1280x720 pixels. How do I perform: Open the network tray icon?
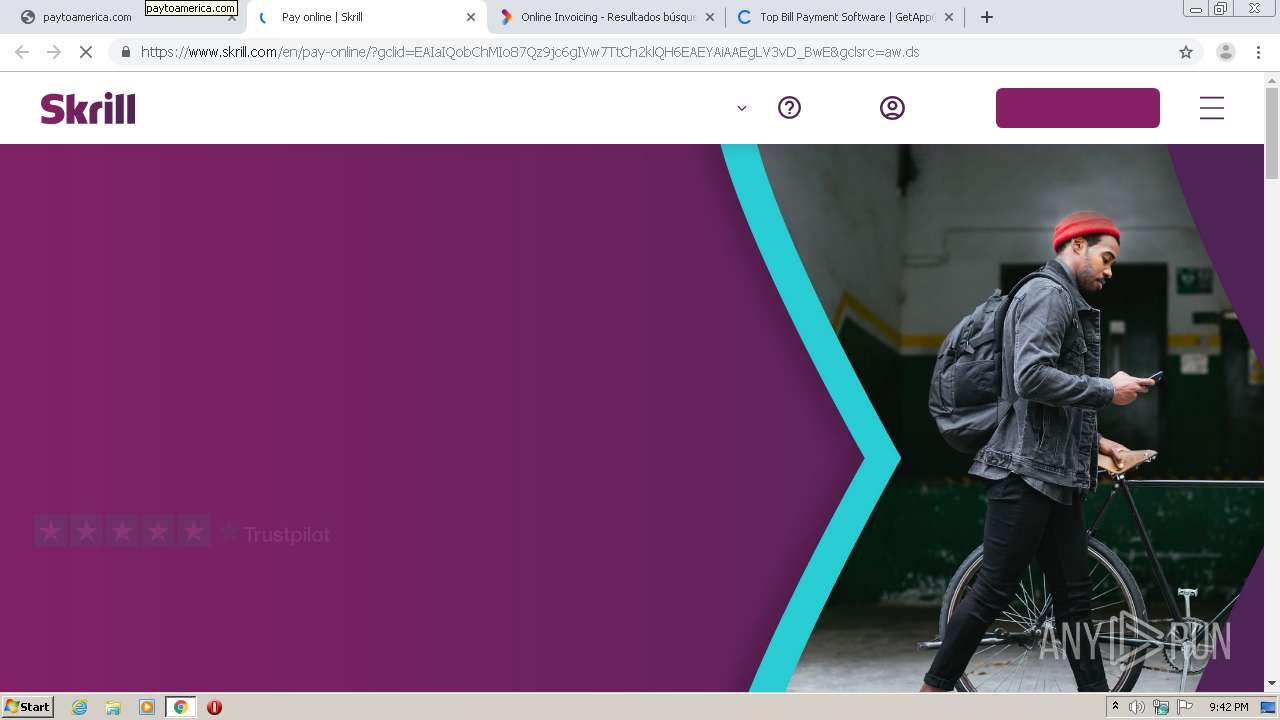coord(1161,707)
